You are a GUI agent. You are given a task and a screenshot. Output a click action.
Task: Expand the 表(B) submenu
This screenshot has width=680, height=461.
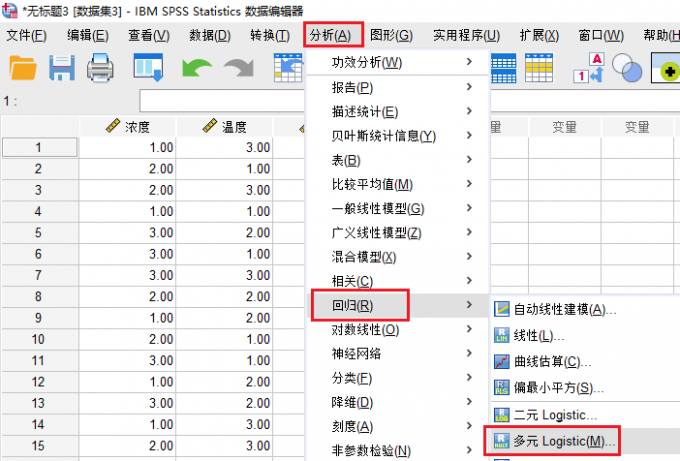tap(398, 160)
